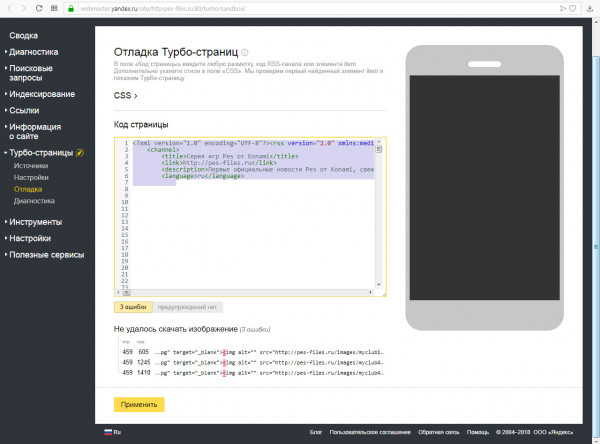Click scroll-down arrow of code editor
Viewport: 600px width, 444px height.
(379, 285)
